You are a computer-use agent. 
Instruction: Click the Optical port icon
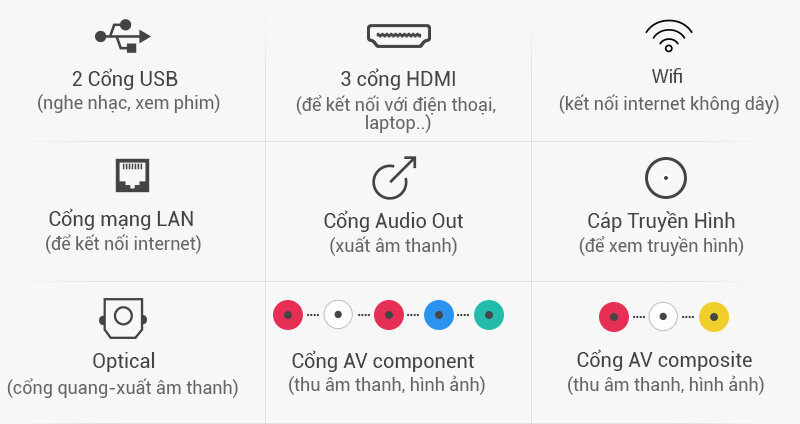(123, 318)
